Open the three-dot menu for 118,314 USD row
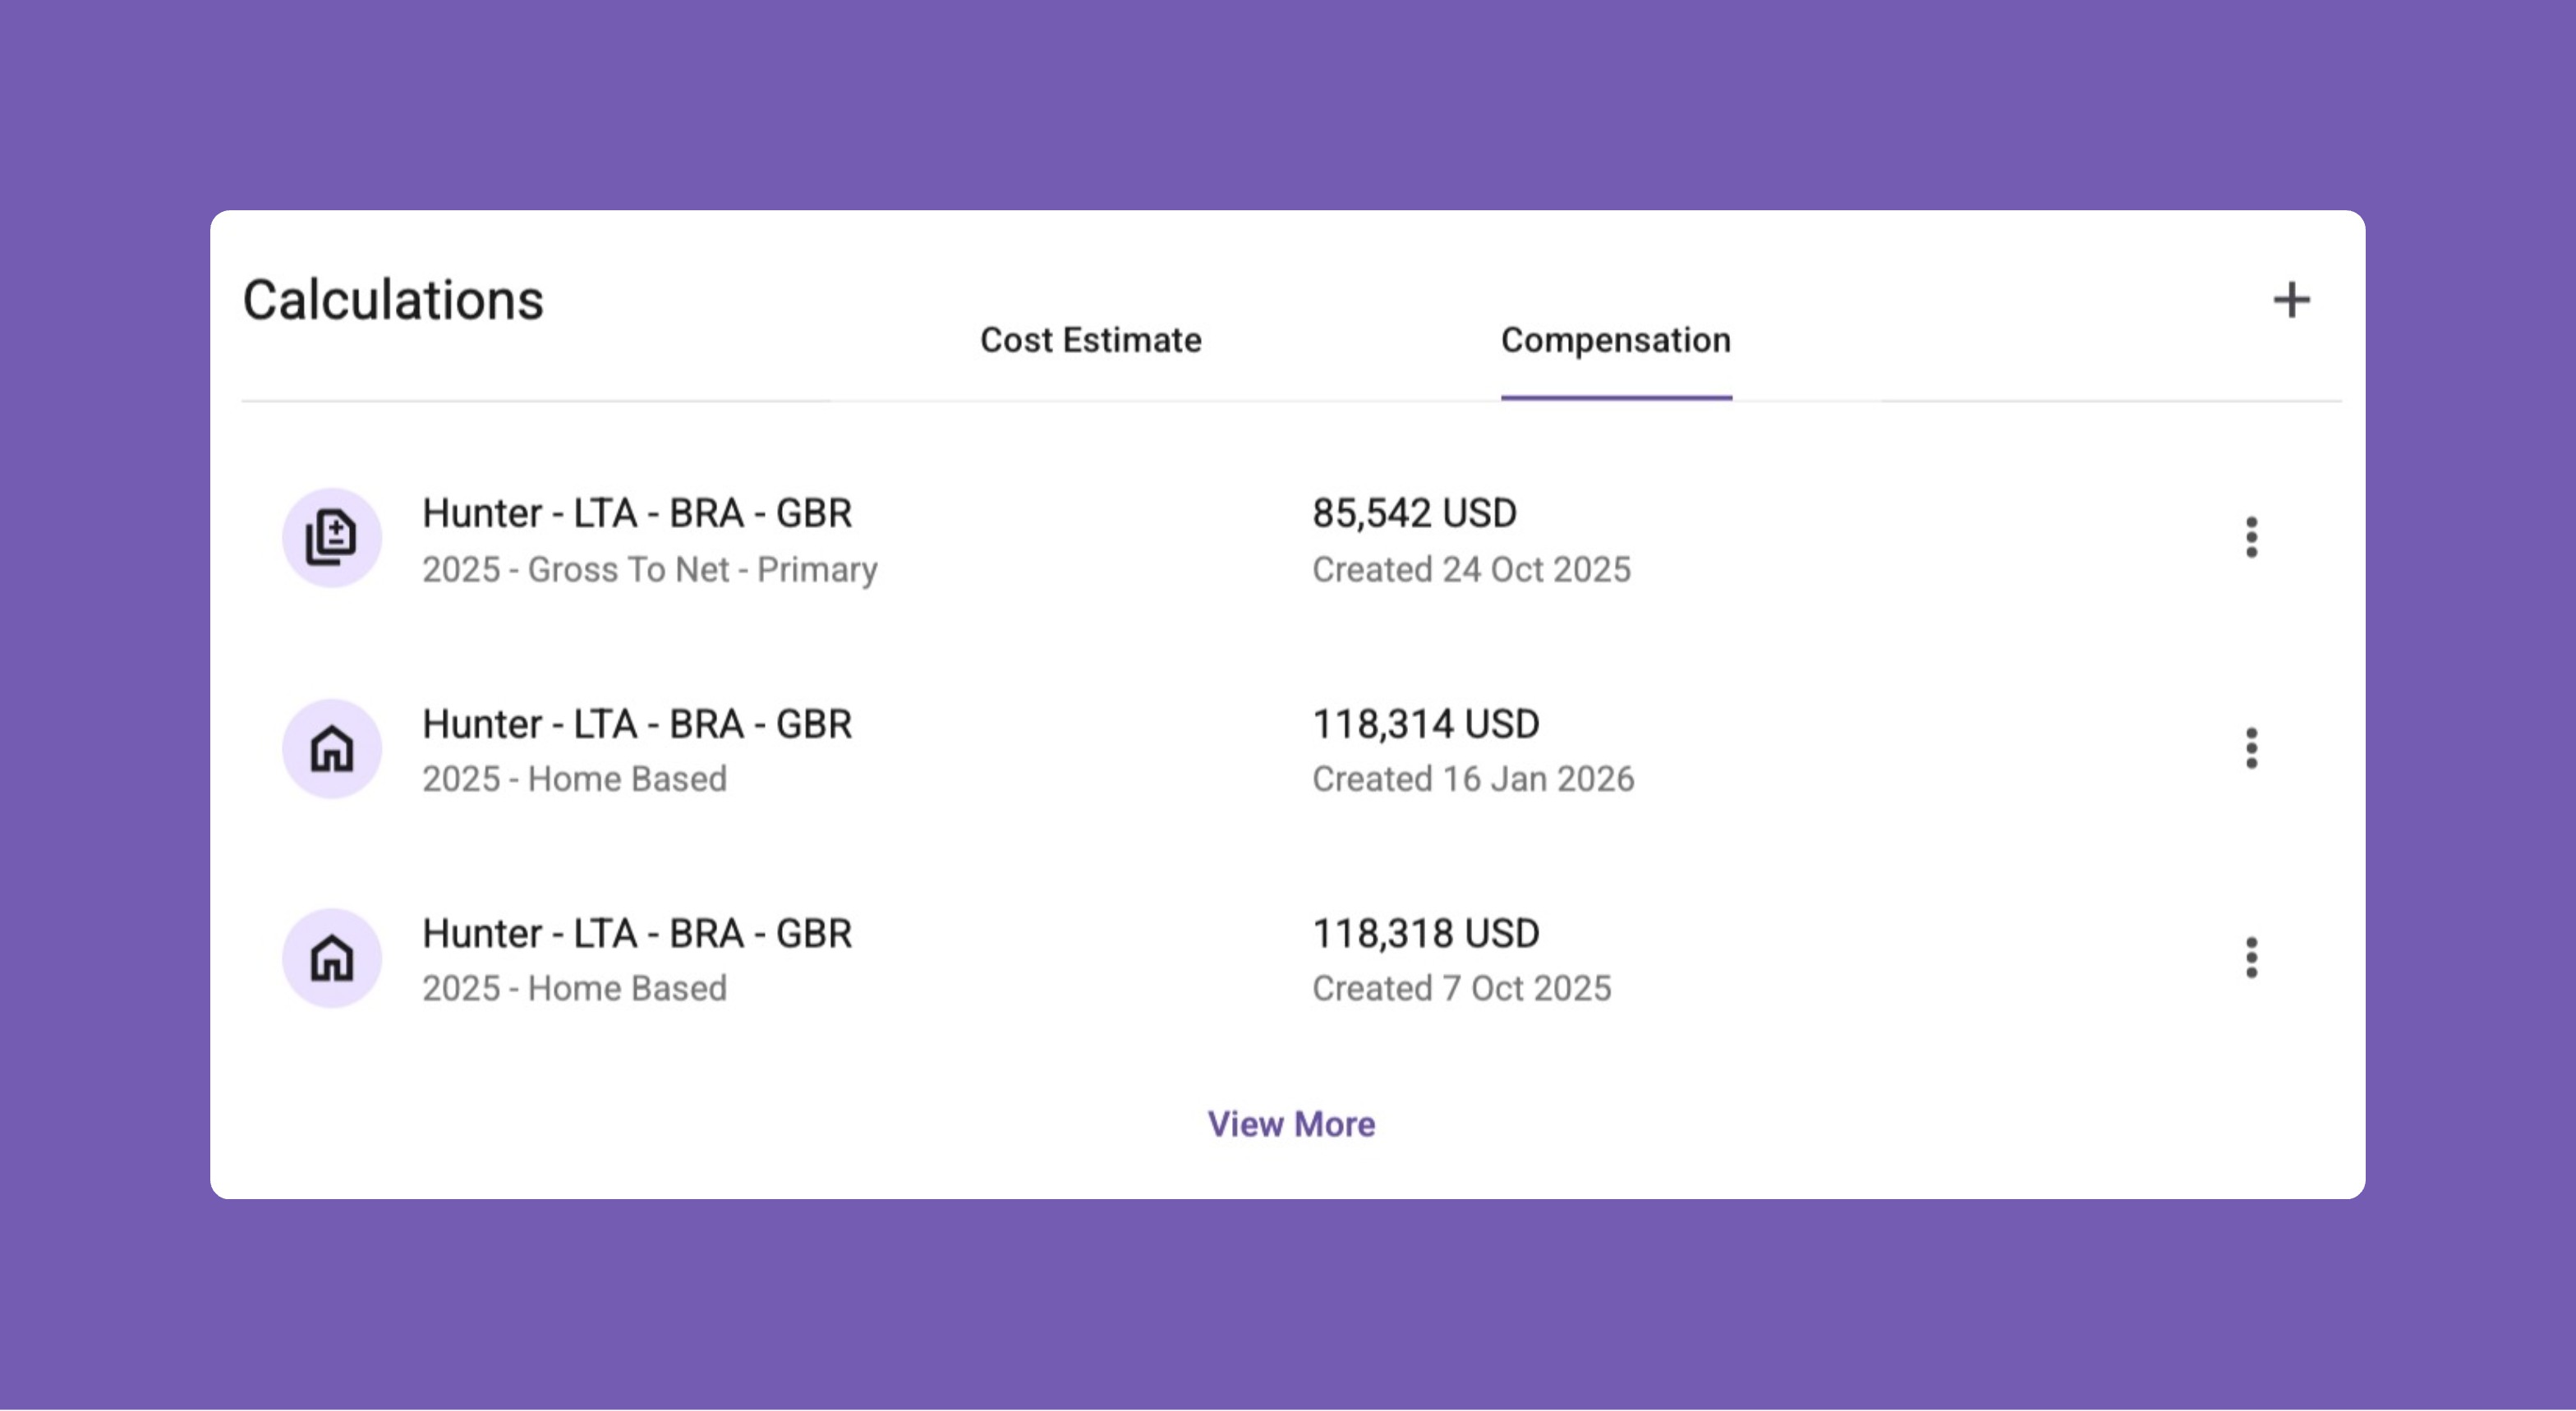The image size is (2576, 1411). pos(2251,749)
